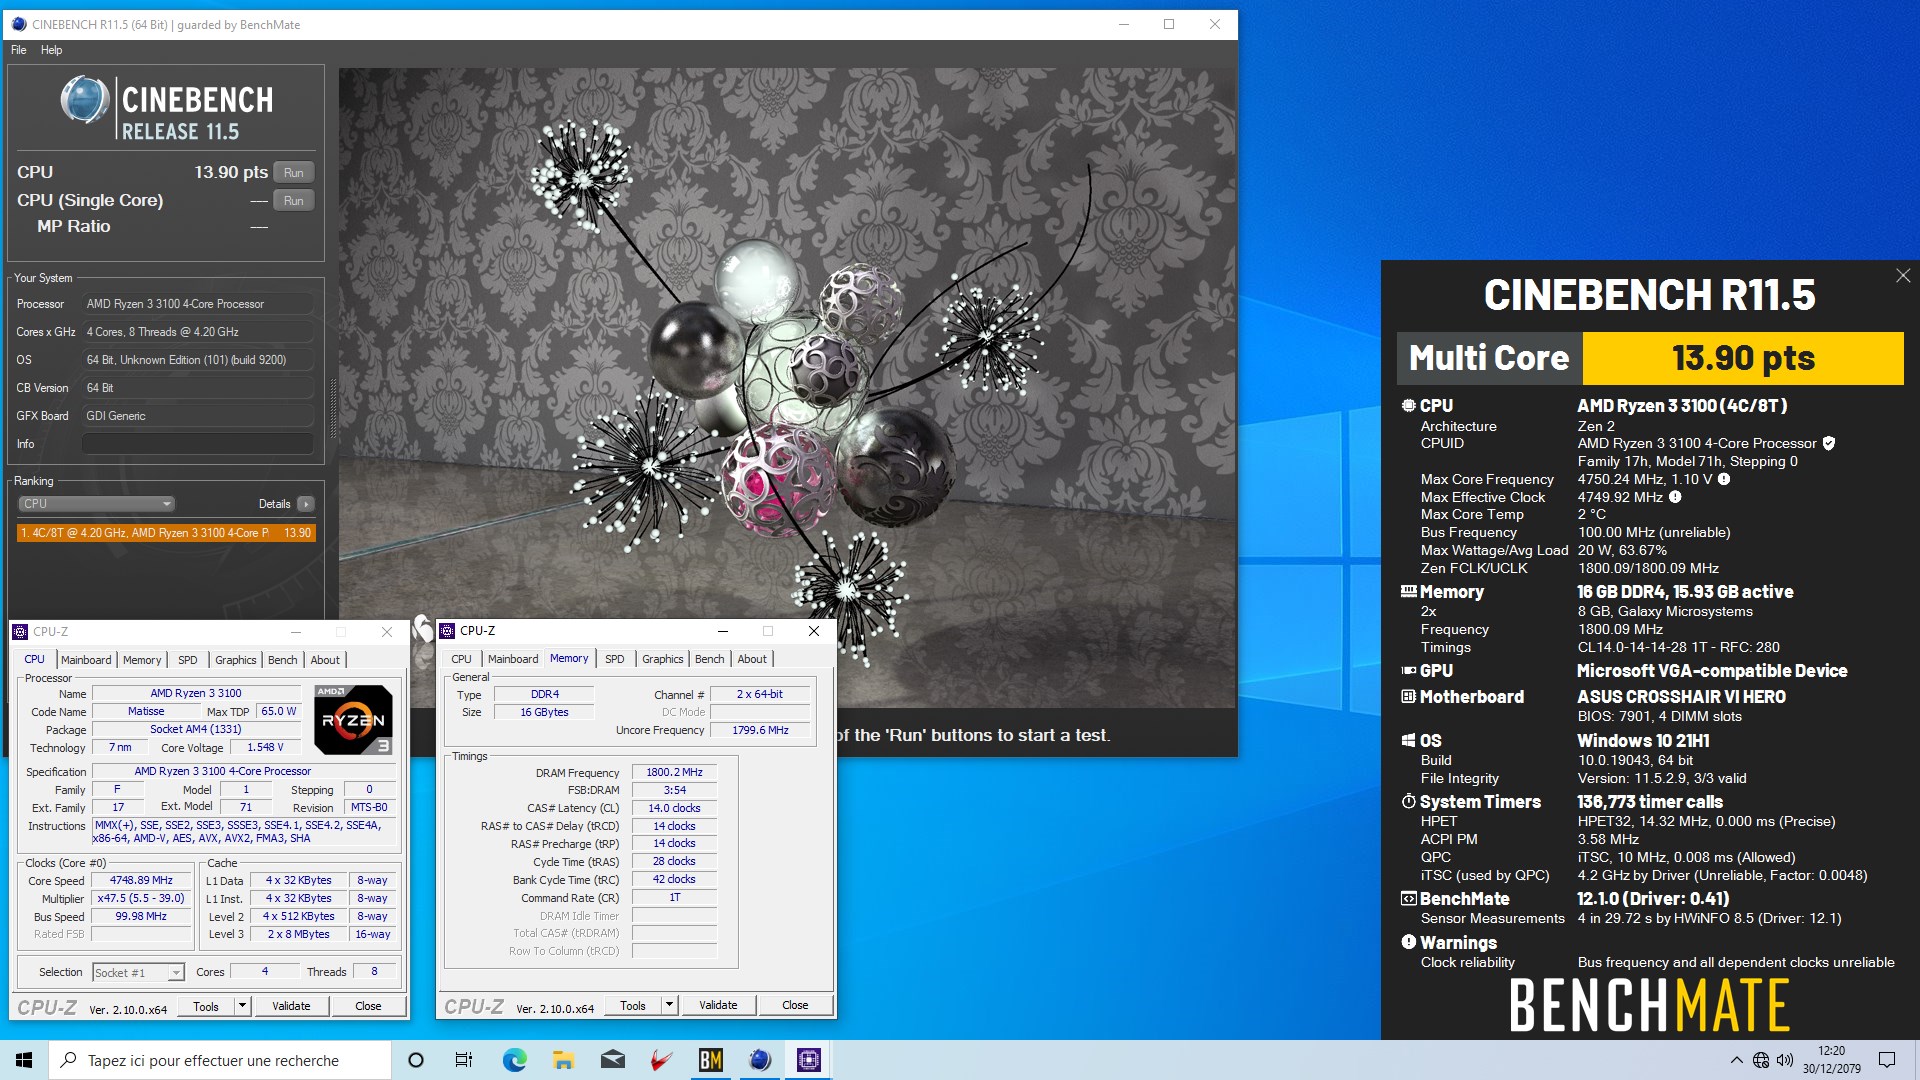Image resolution: width=1920 pixels, height=1080 pixels.
Task: Click the CPUID verified shield icon
Action: tap(1829, 443)
